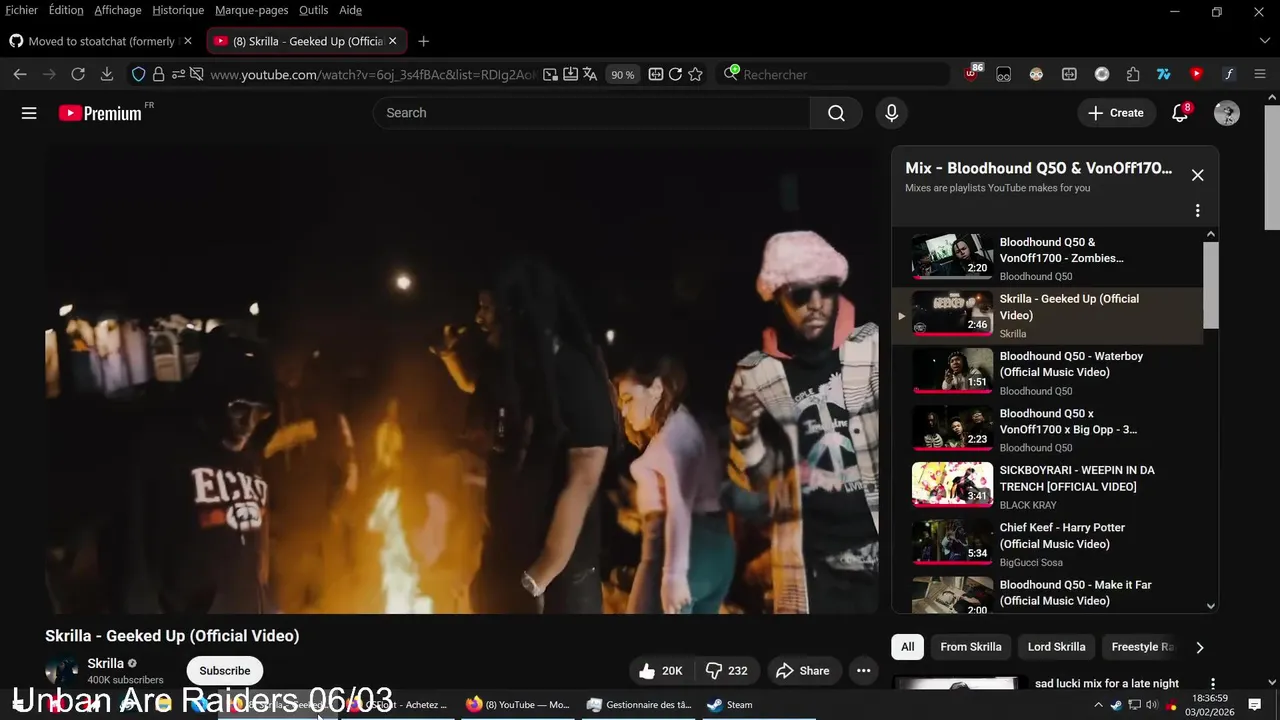Open the Outils menu
1280x720 pixels.
pos(313,10)
